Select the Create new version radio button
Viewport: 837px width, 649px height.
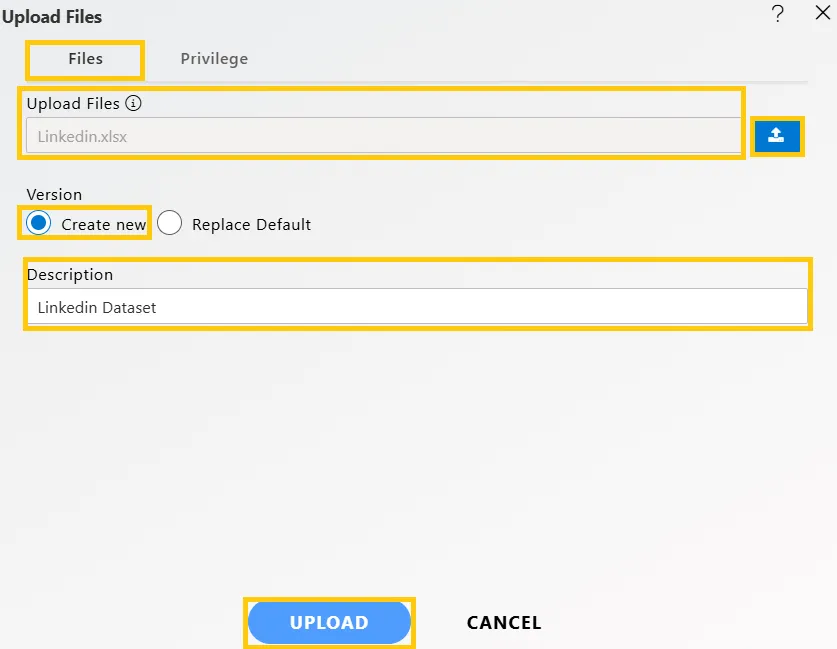coord(38,223)
